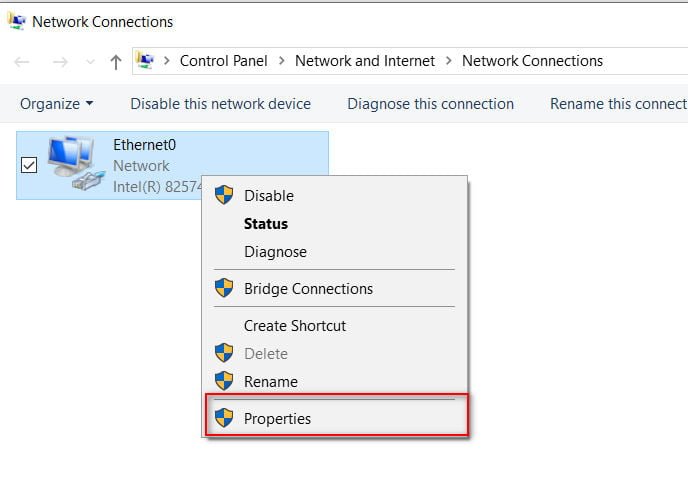The image size is (688, 504).
Task: Choose Rename from the context menu
Action: [271, 381]
